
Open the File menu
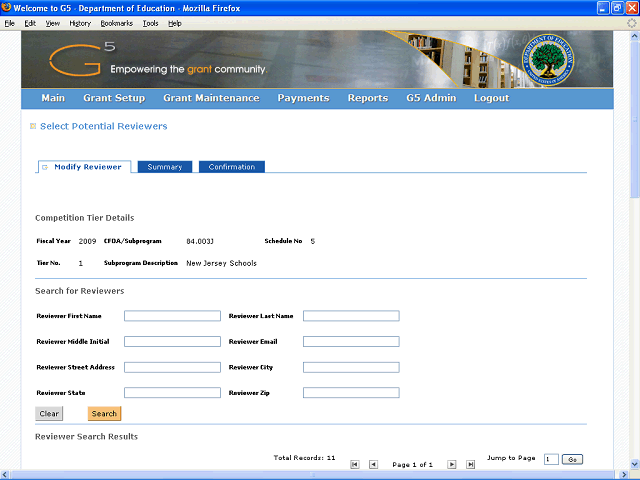point(10,23)
